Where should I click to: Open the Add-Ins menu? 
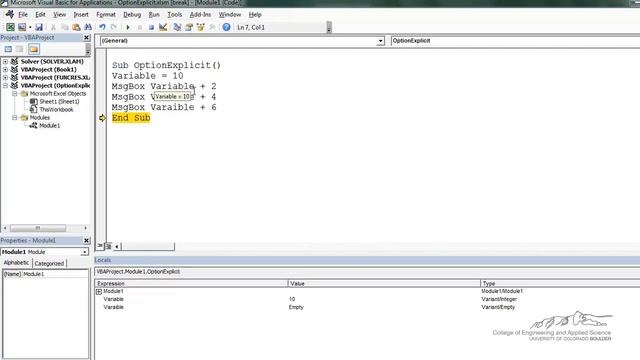tap(200, 14)
